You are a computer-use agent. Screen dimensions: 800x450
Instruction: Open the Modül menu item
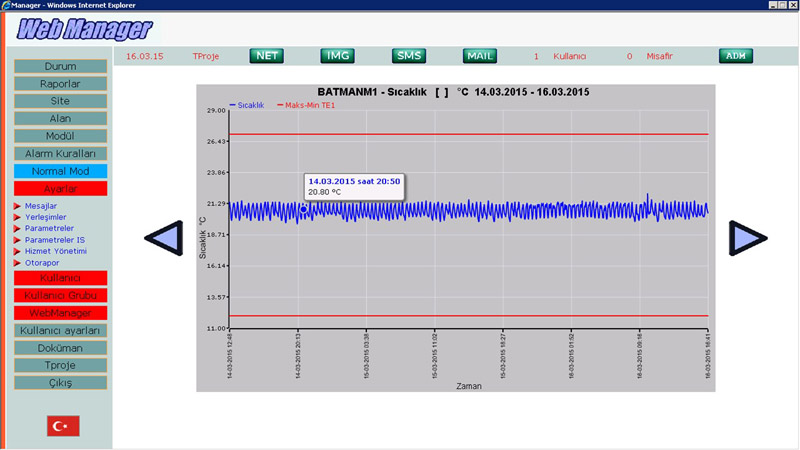click(60, 136)
